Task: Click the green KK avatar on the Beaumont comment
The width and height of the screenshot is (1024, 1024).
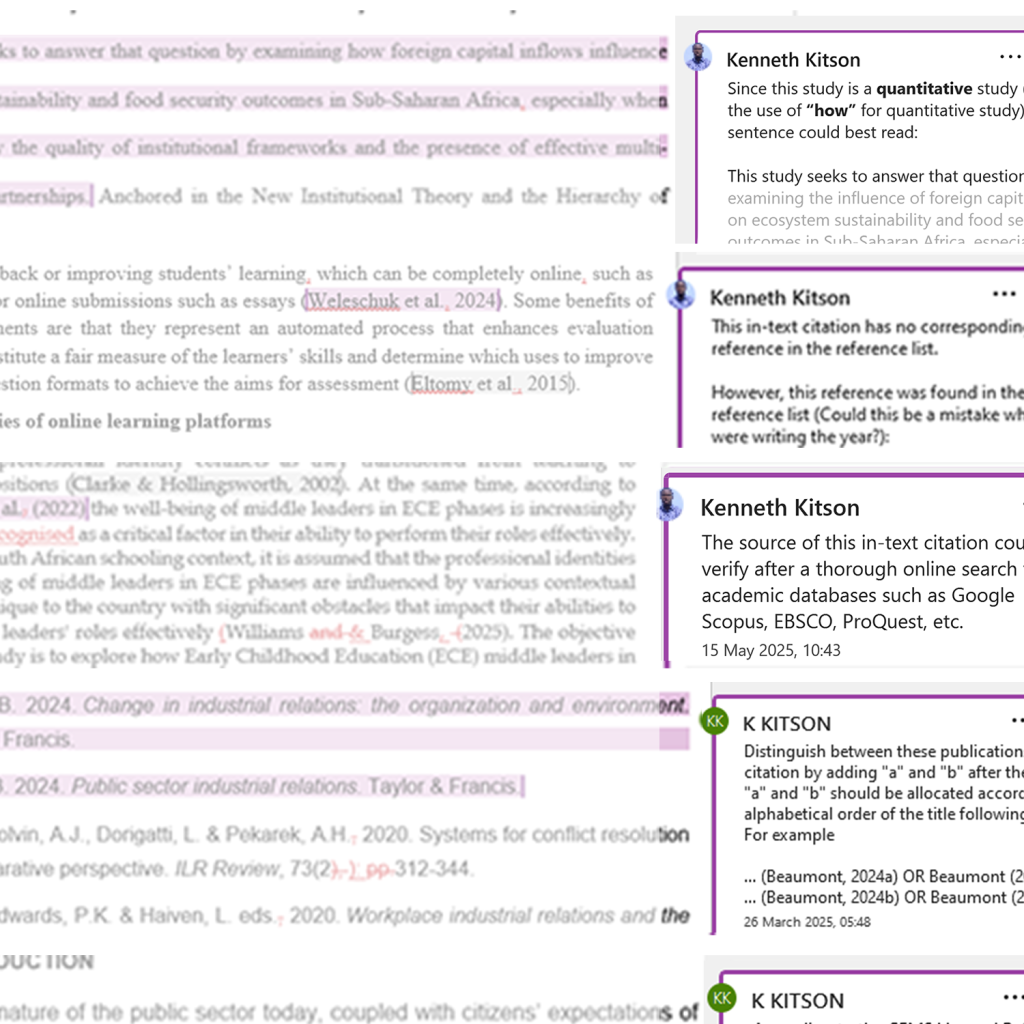Action: point(716,722)
